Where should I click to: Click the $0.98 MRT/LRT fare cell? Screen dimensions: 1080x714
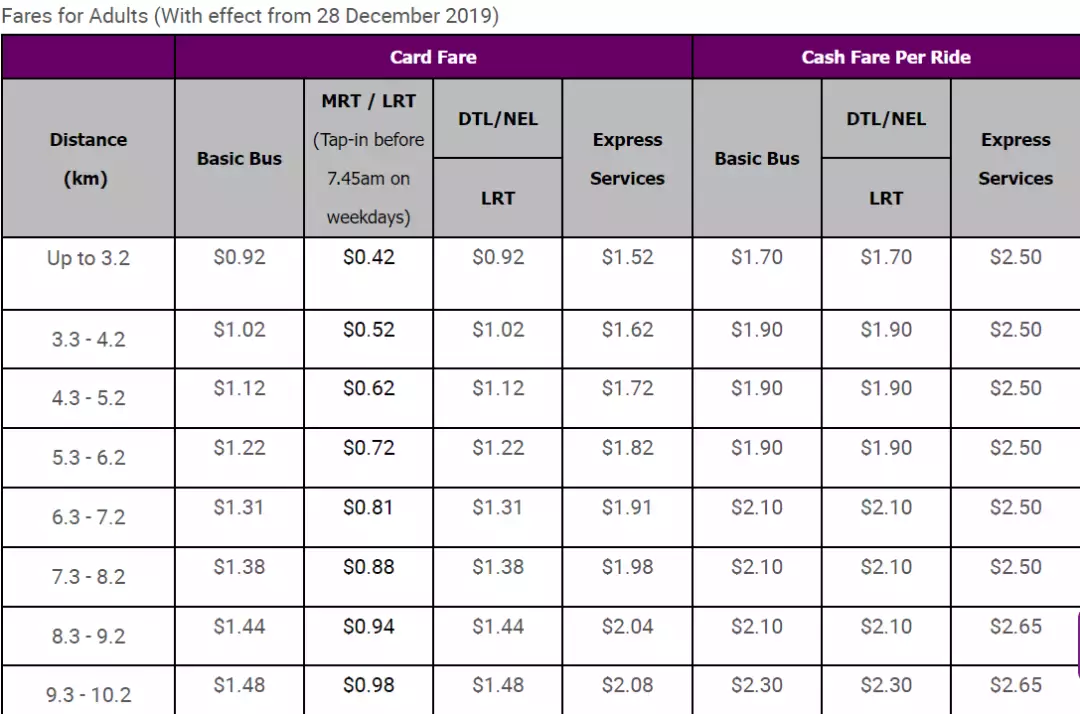pyautogui.click(x=368, y=686)
